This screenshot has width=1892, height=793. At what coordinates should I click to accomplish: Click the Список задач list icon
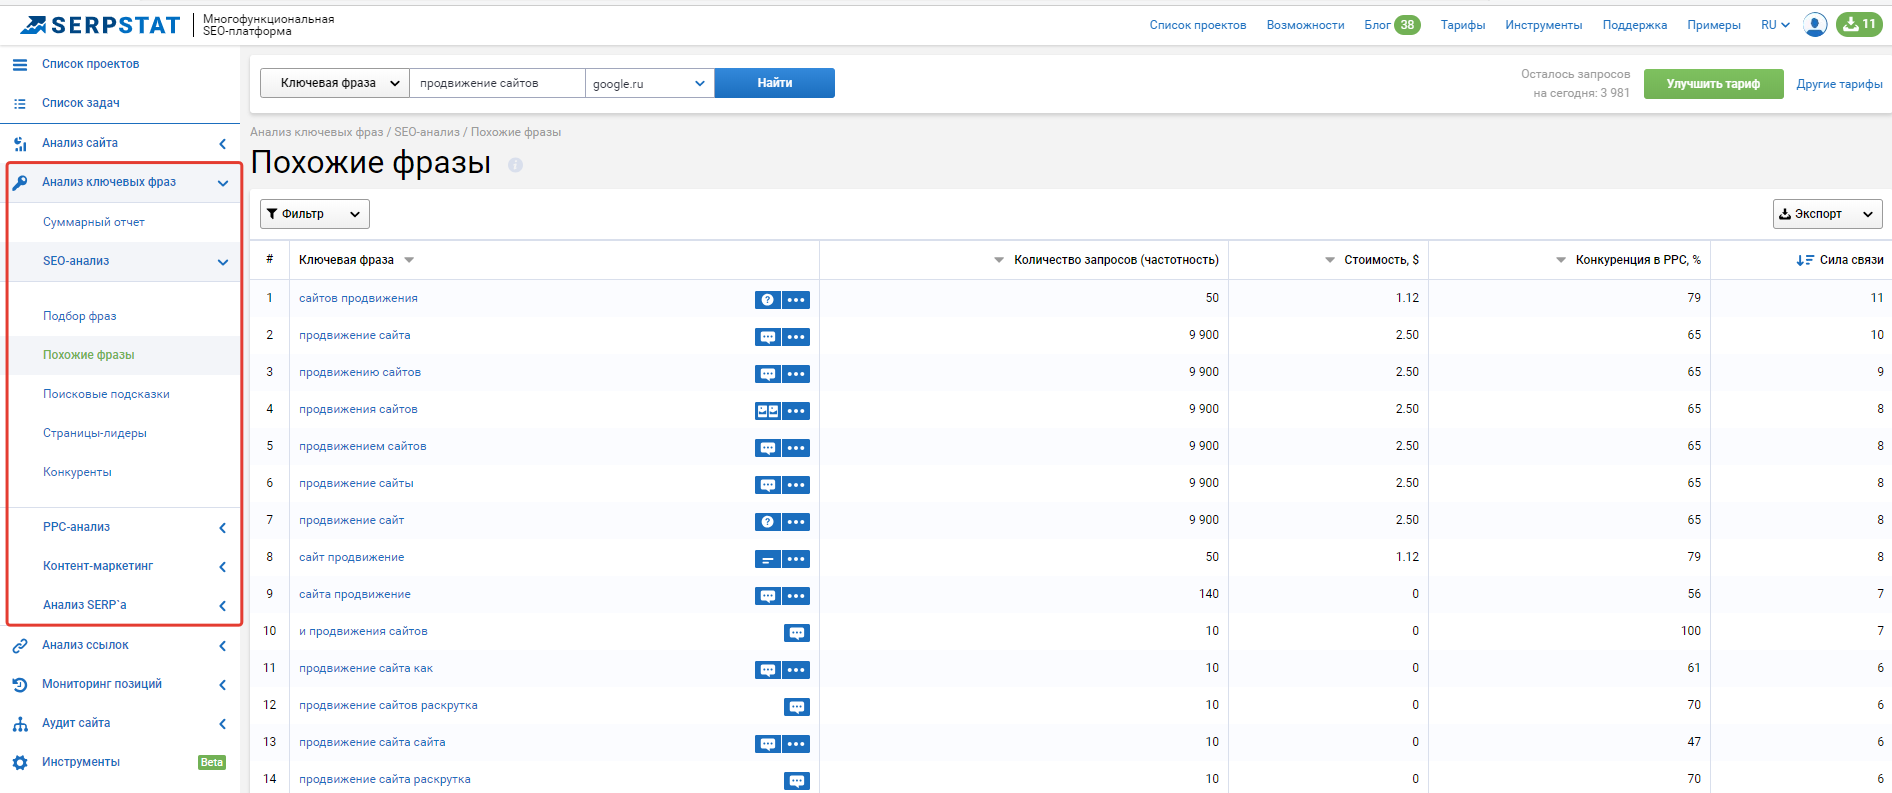point(20,103)
